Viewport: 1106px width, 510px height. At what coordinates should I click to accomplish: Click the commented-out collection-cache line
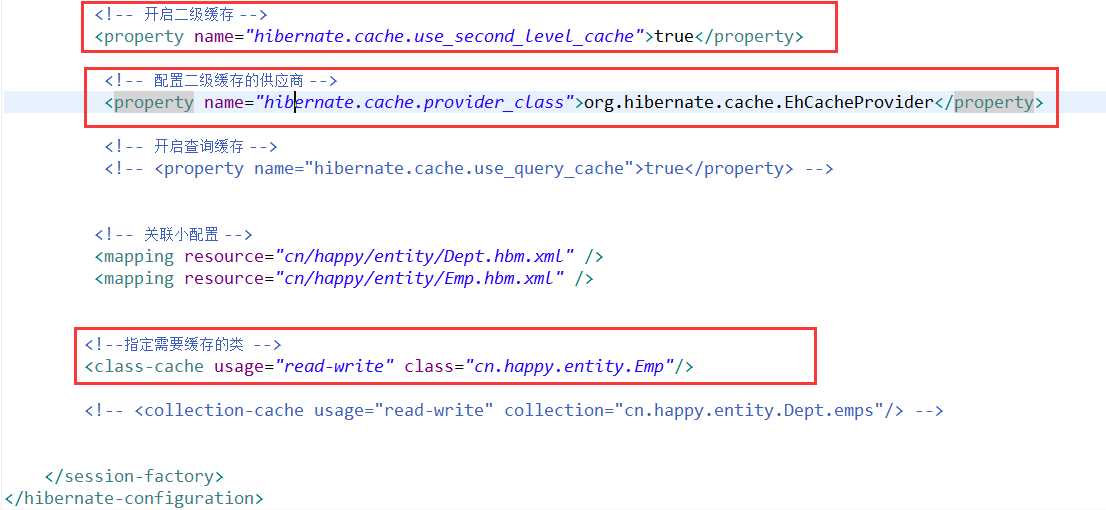pos(514,411)
